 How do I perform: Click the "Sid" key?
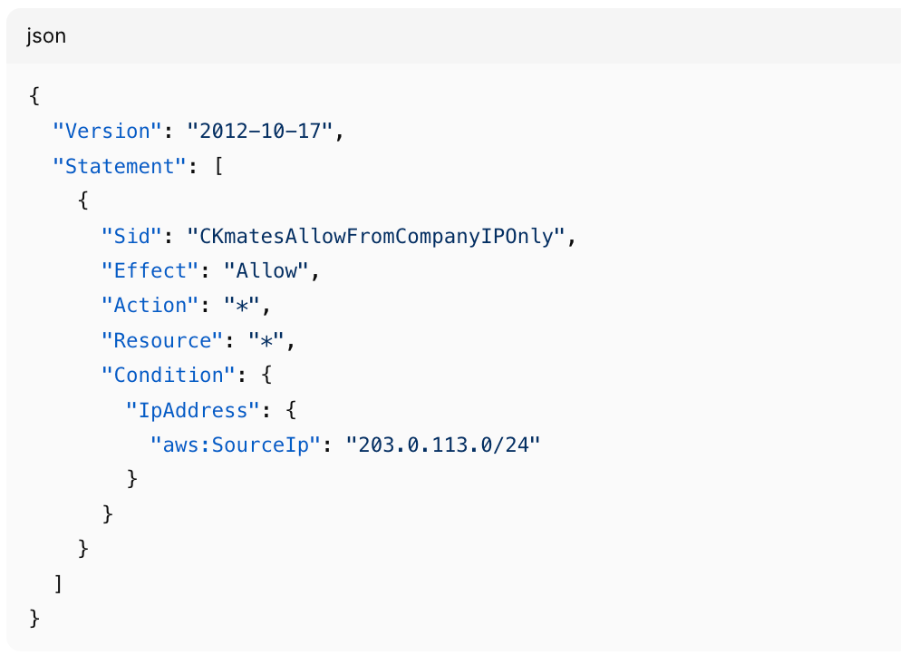click(131, 236)
